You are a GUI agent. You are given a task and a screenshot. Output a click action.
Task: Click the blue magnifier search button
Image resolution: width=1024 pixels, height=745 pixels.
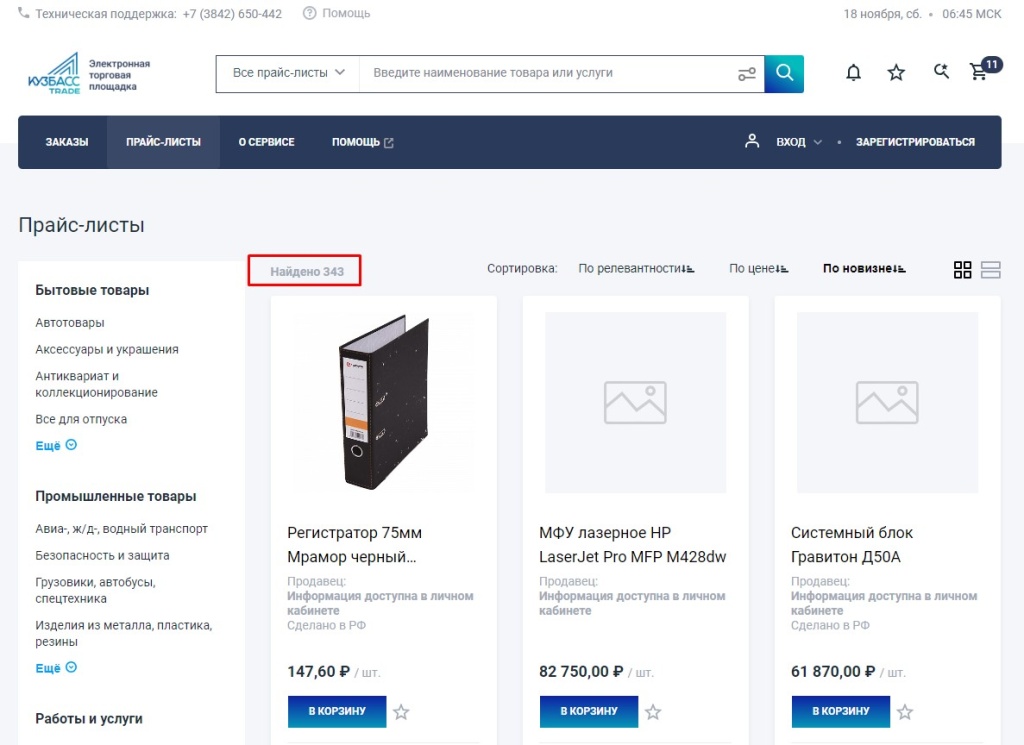(x=784, y=74)
